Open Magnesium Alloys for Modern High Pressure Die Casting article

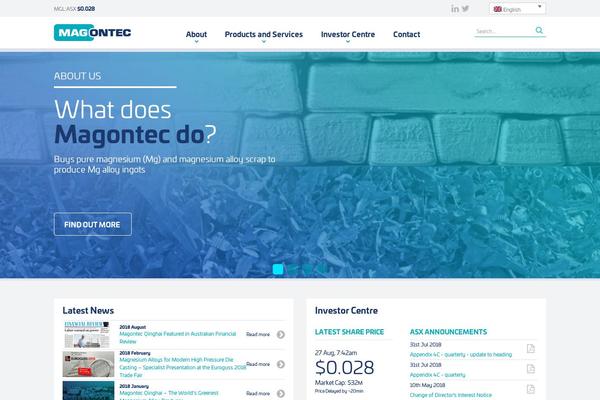[183, 367]
